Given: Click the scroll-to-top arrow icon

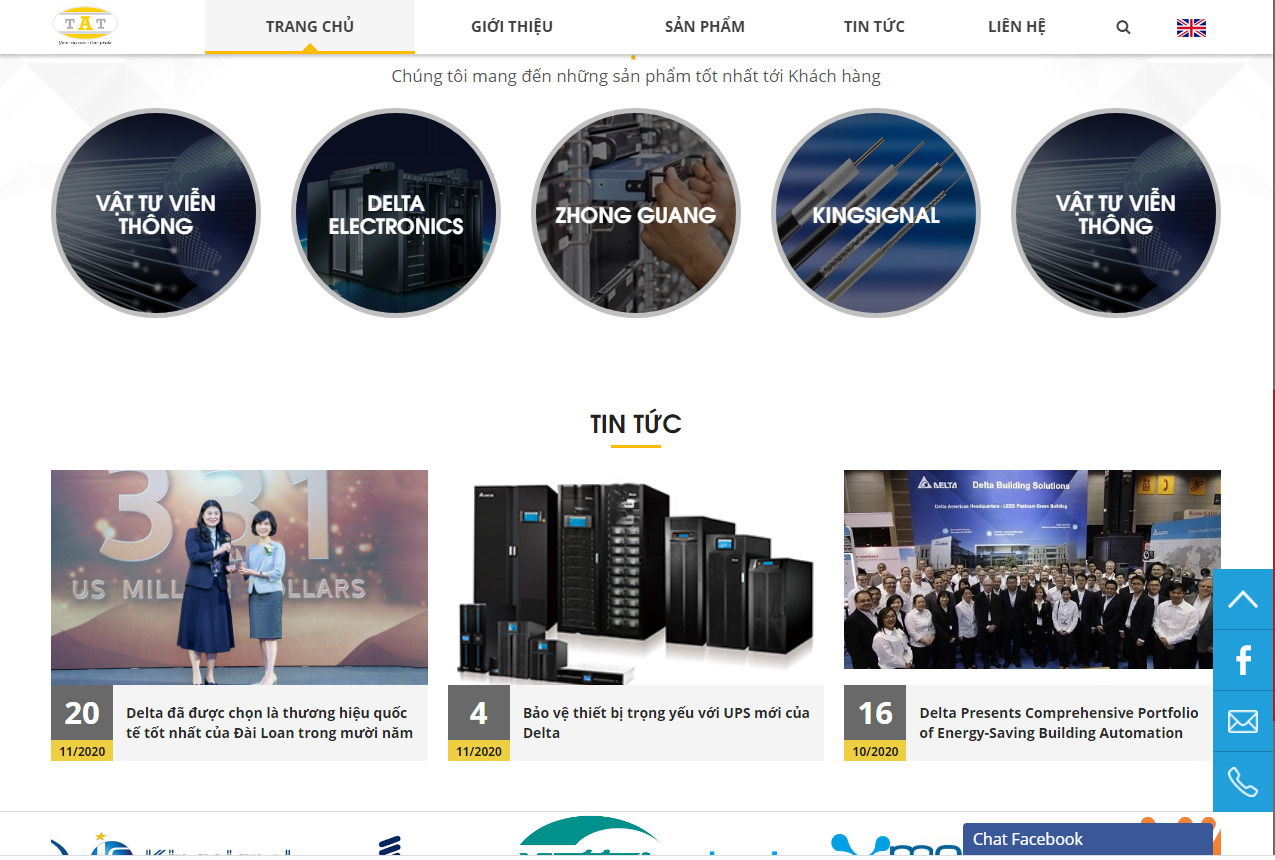Looking at the screenshot, I should [x=1243, y=599].
